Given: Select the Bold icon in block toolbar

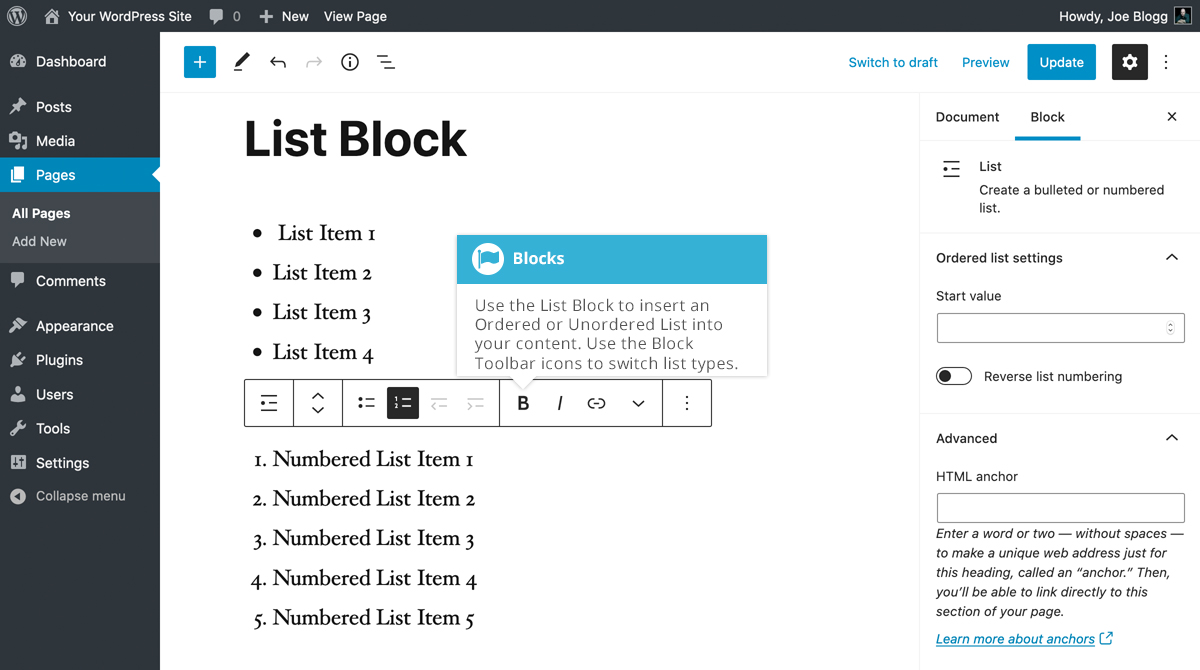Looking at the screenshot, I should pyautogui.click(x=522, y=402).
